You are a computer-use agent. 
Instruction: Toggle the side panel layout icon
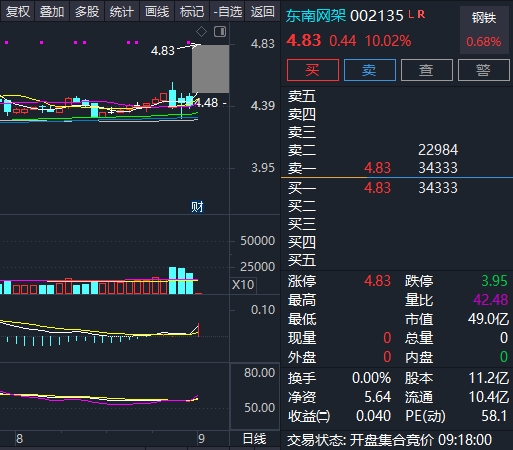point(220,32)
